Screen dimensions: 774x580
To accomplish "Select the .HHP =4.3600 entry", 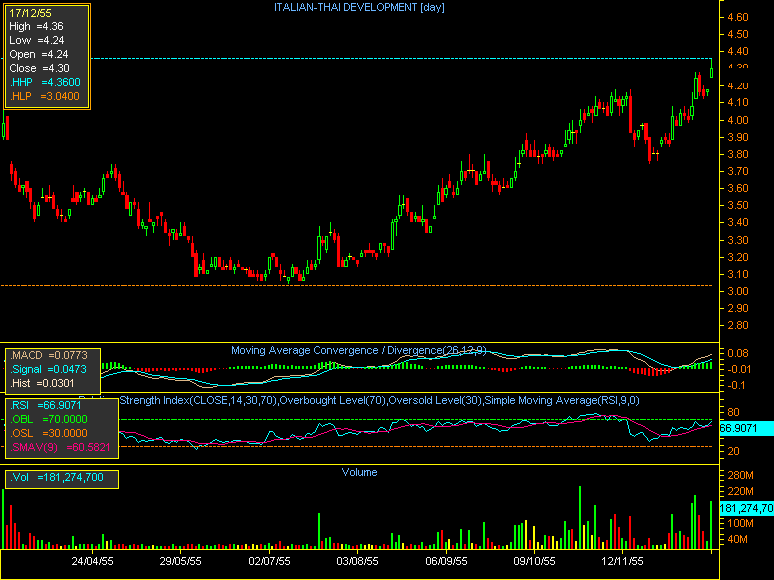I will click(45, 82).
